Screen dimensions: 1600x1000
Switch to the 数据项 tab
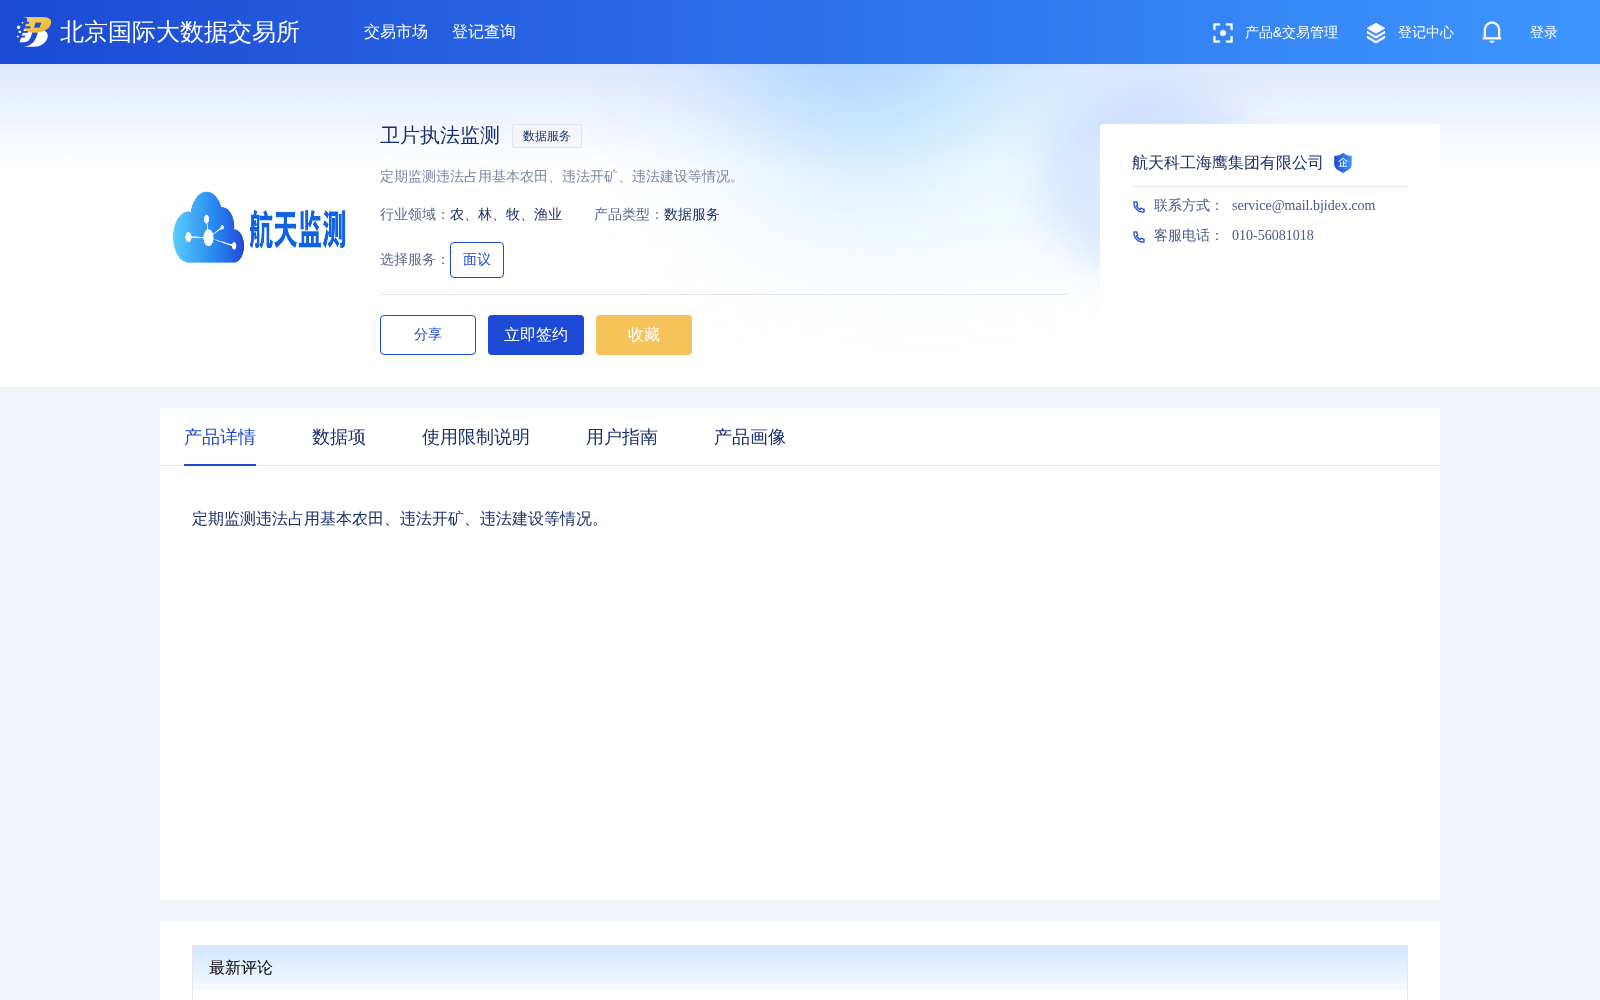point(339,437)
